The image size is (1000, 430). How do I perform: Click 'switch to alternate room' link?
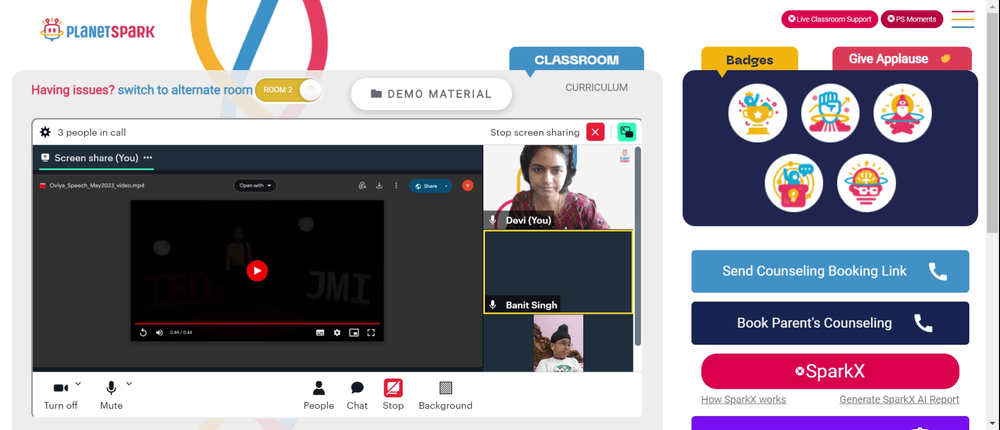pos(185,90)
